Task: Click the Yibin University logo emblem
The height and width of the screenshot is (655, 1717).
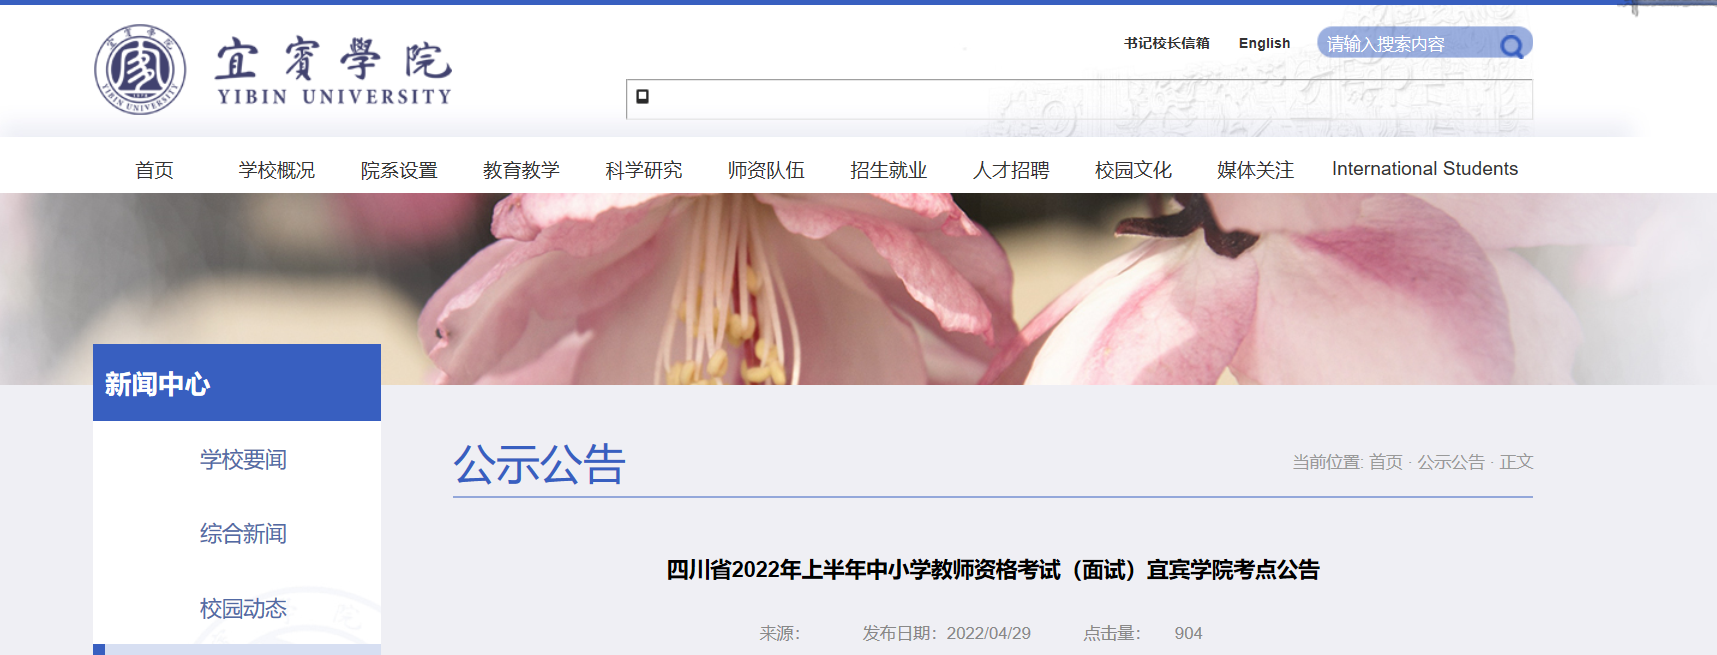Action: tap(140, 70)
